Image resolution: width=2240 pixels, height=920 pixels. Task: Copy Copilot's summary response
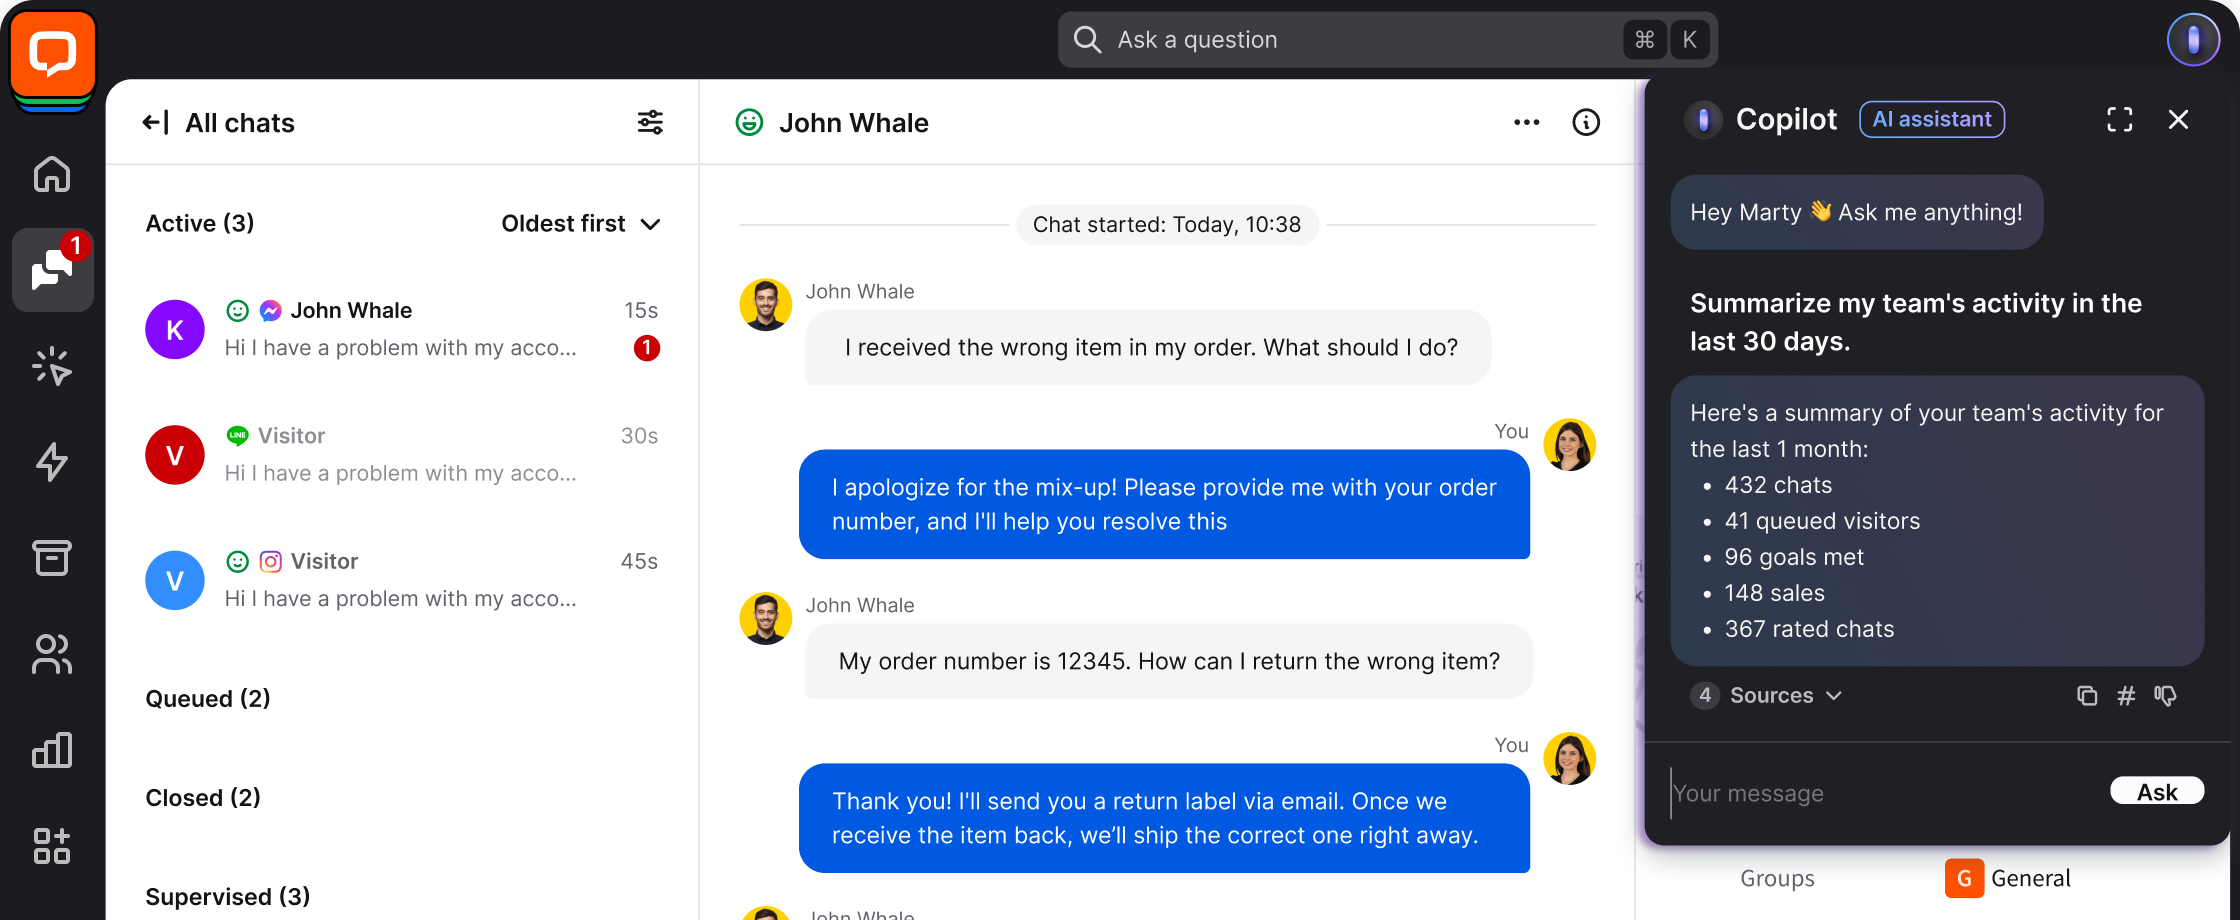coord(2087,695)
